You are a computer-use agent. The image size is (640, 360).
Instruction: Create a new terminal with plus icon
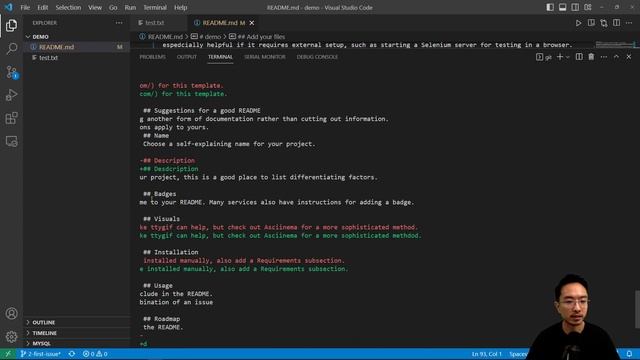point(560,57)
